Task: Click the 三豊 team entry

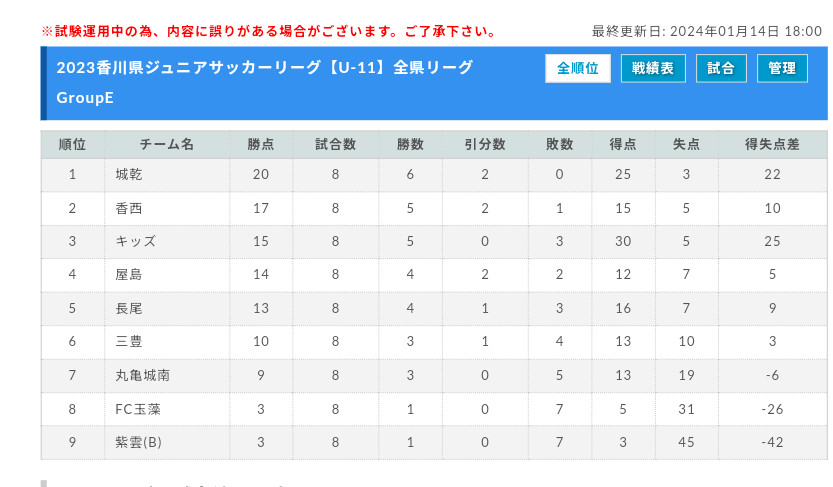Action: point(129,341)
